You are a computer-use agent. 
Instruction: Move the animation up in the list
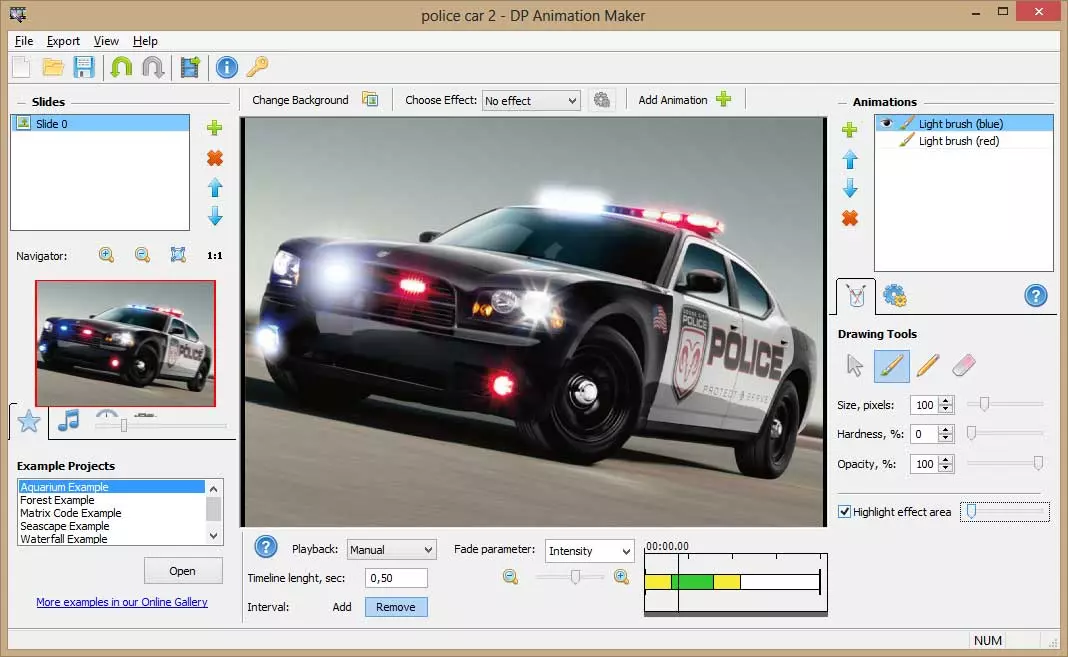[x=849, y=159]
